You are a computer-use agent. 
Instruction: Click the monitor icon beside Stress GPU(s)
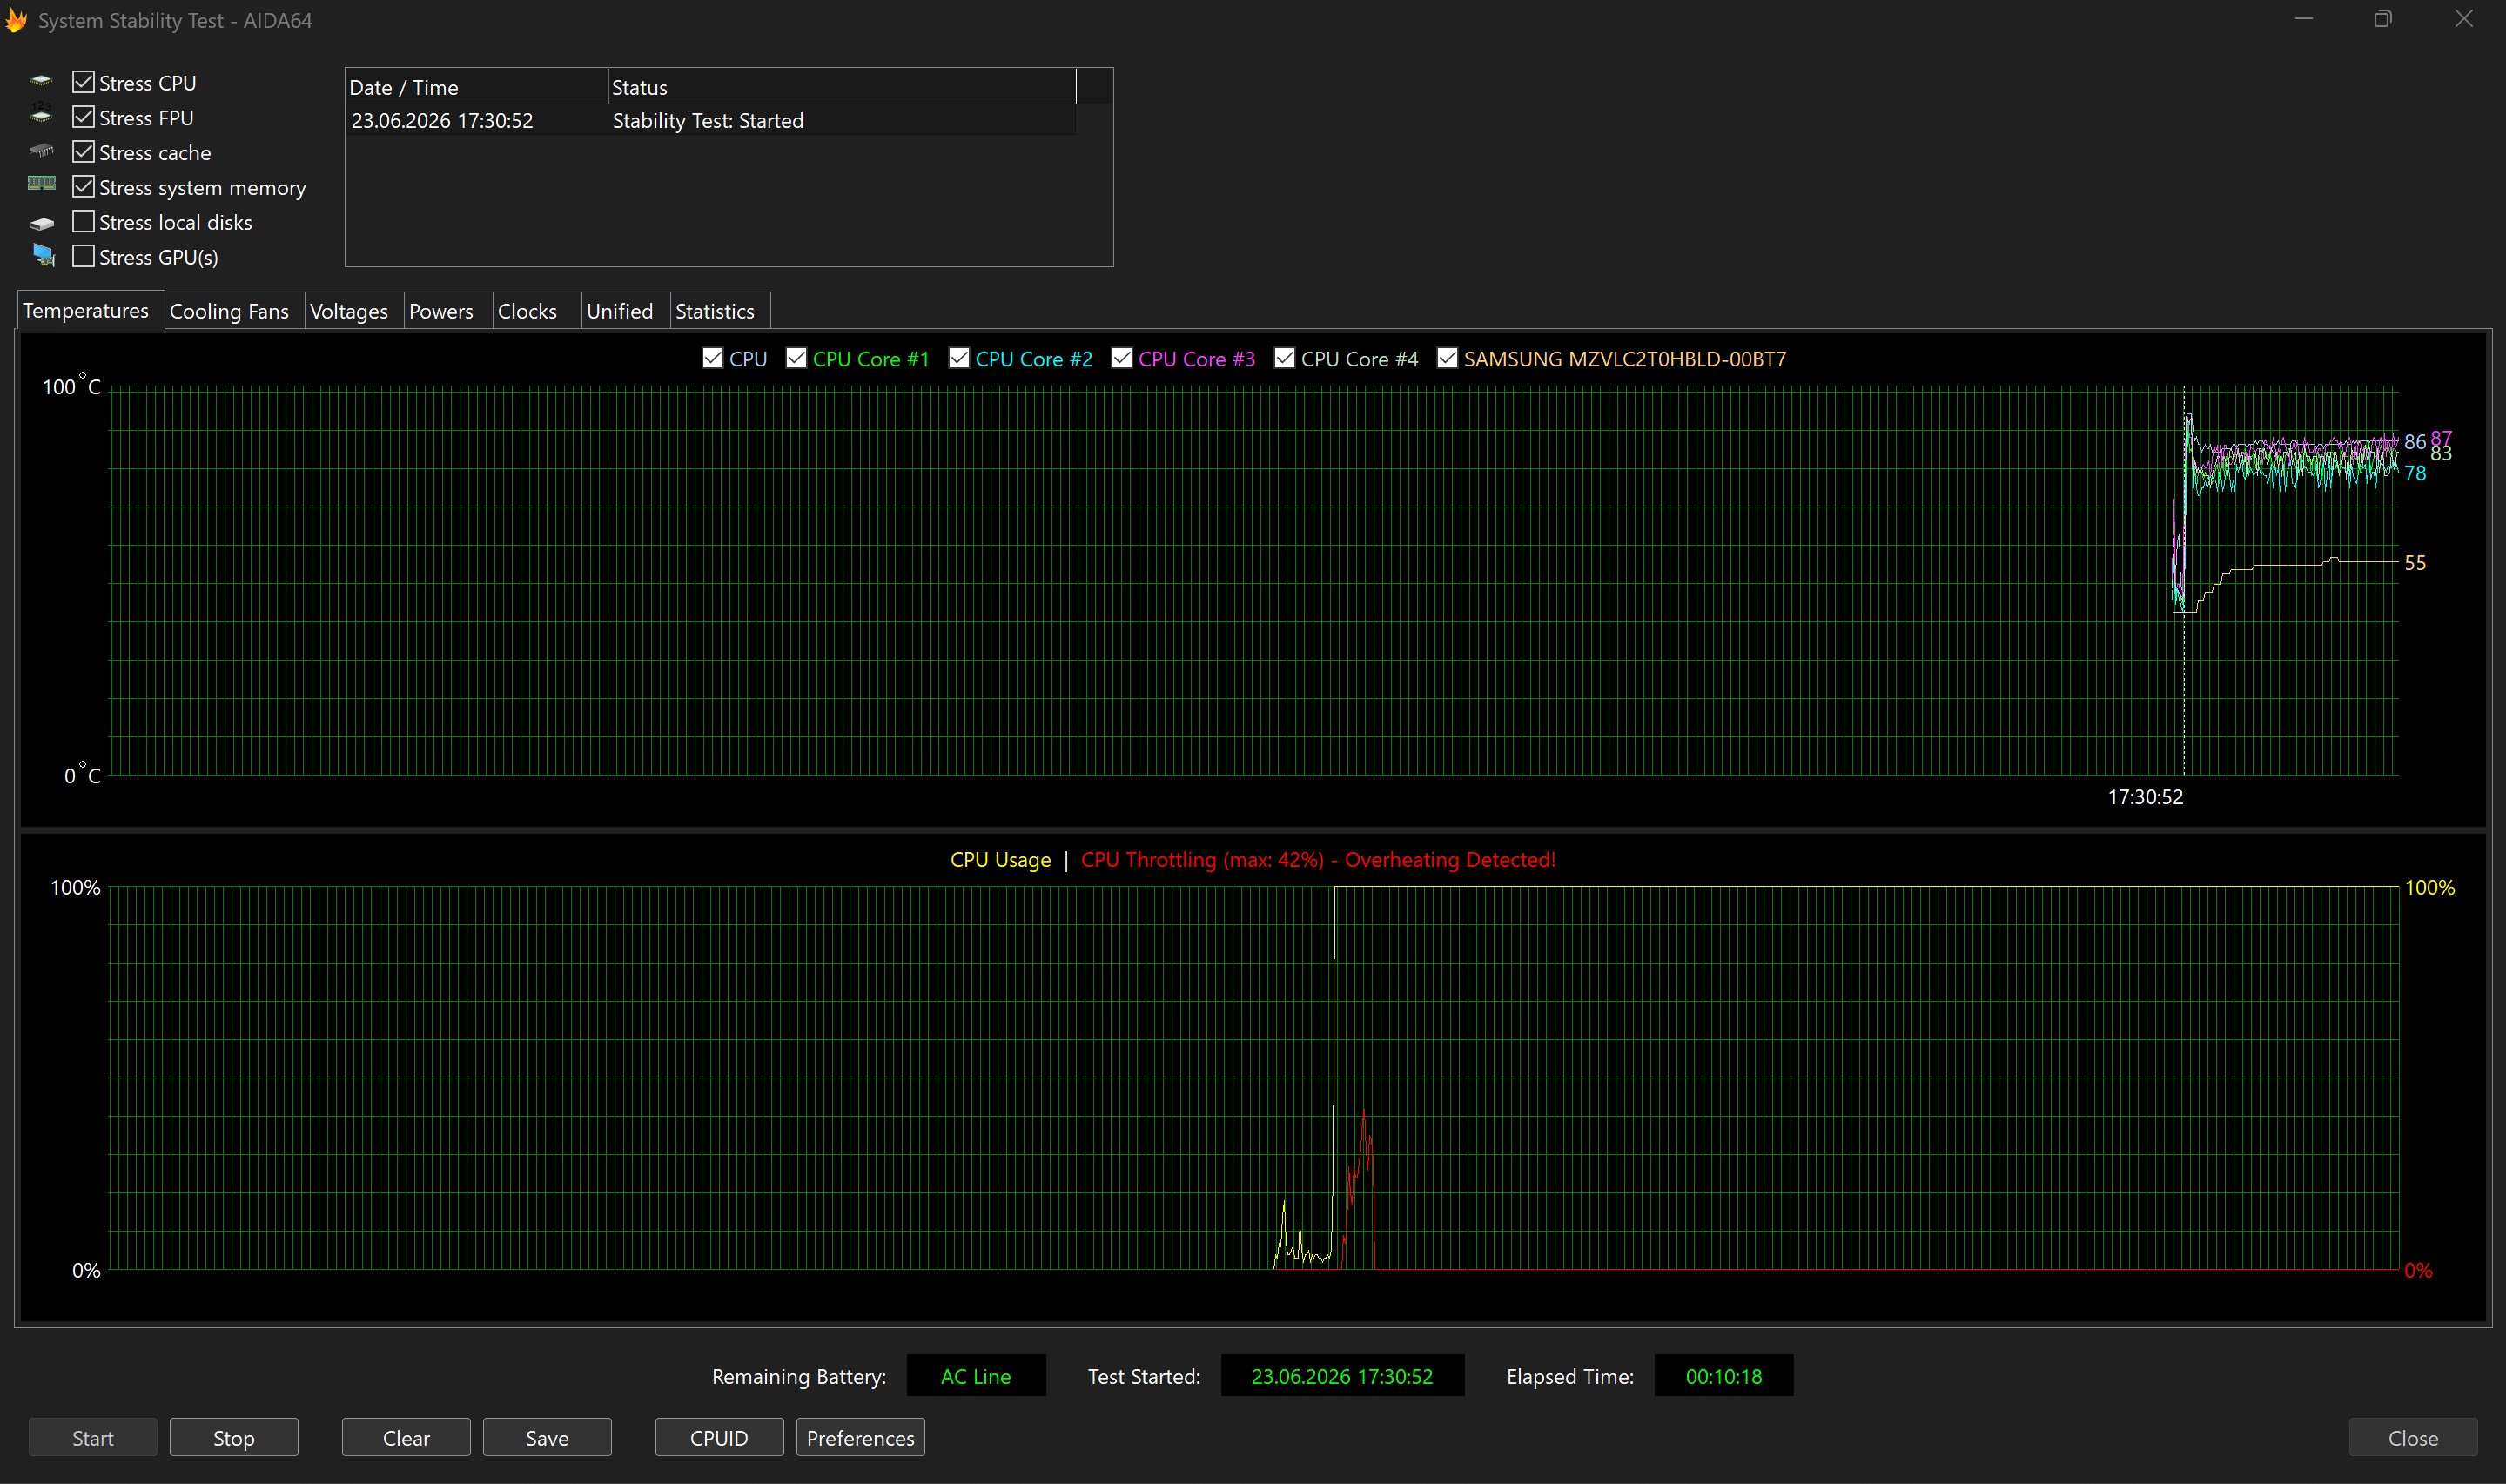[x=43, y=255]
